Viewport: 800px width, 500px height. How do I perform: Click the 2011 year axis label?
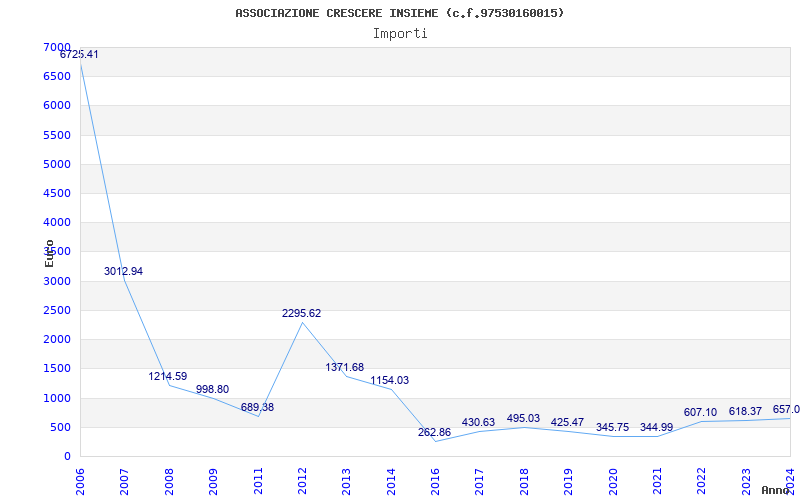[x=258, y=481]
